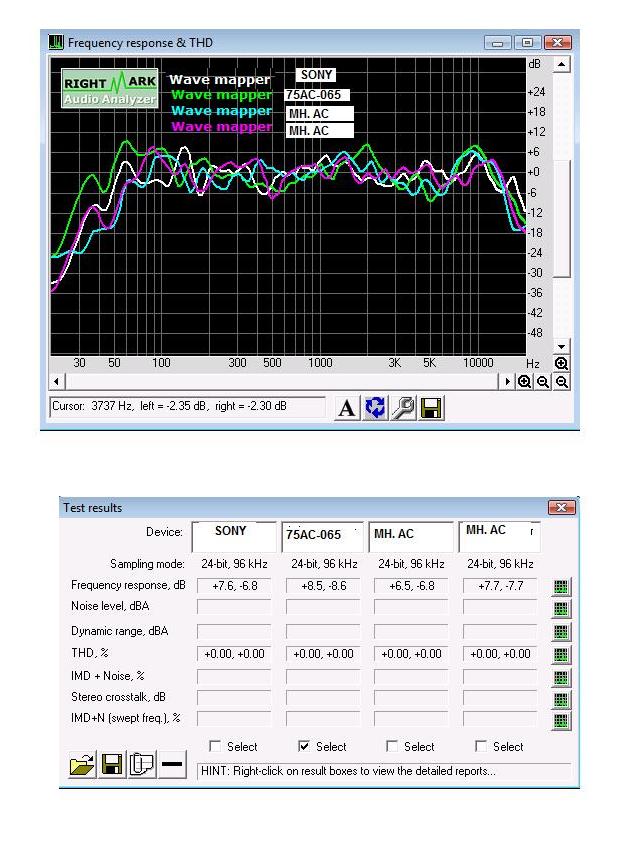Viewport: 640px width, 843px height.
Task: Click 75AC-065 THD result box
Action: (x=323, y=654)
